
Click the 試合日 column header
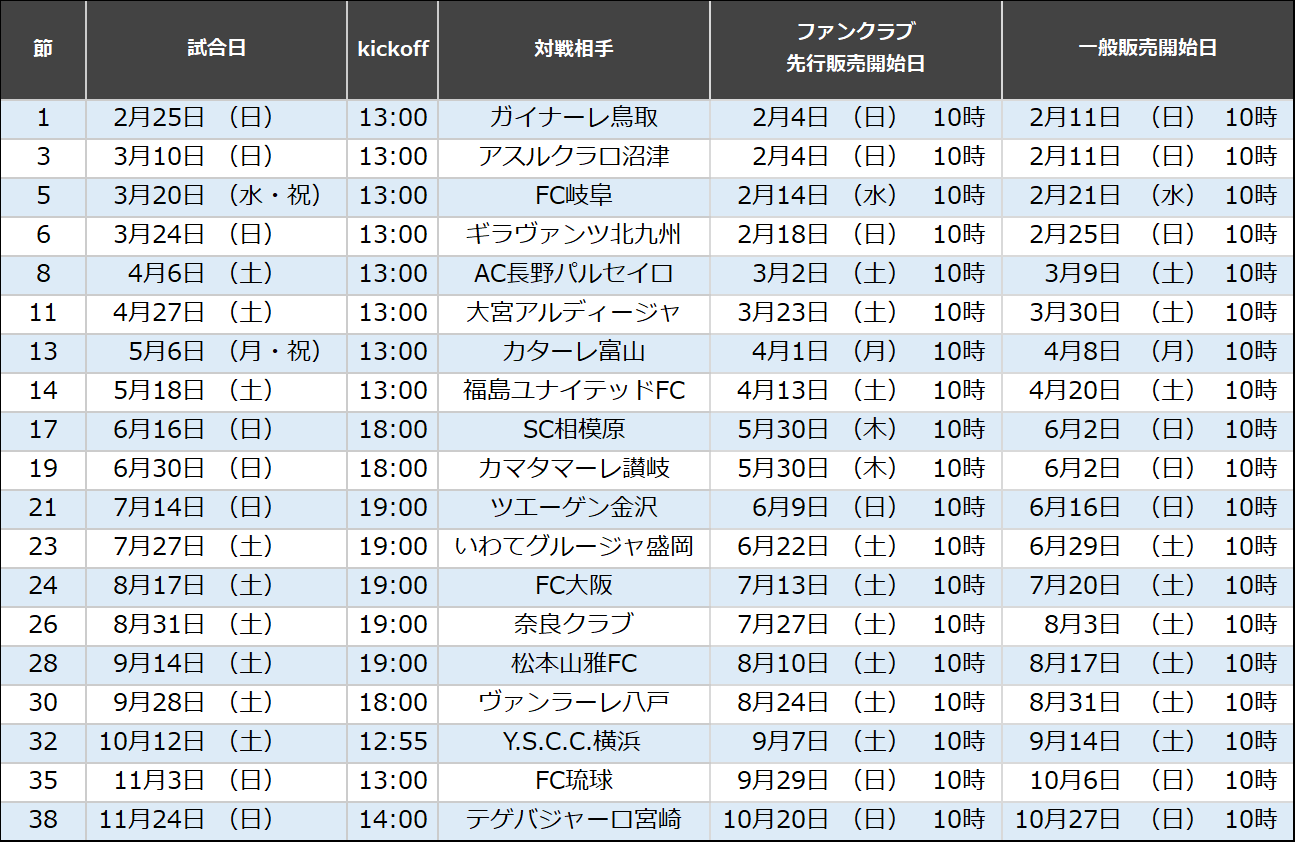[216, 49]
